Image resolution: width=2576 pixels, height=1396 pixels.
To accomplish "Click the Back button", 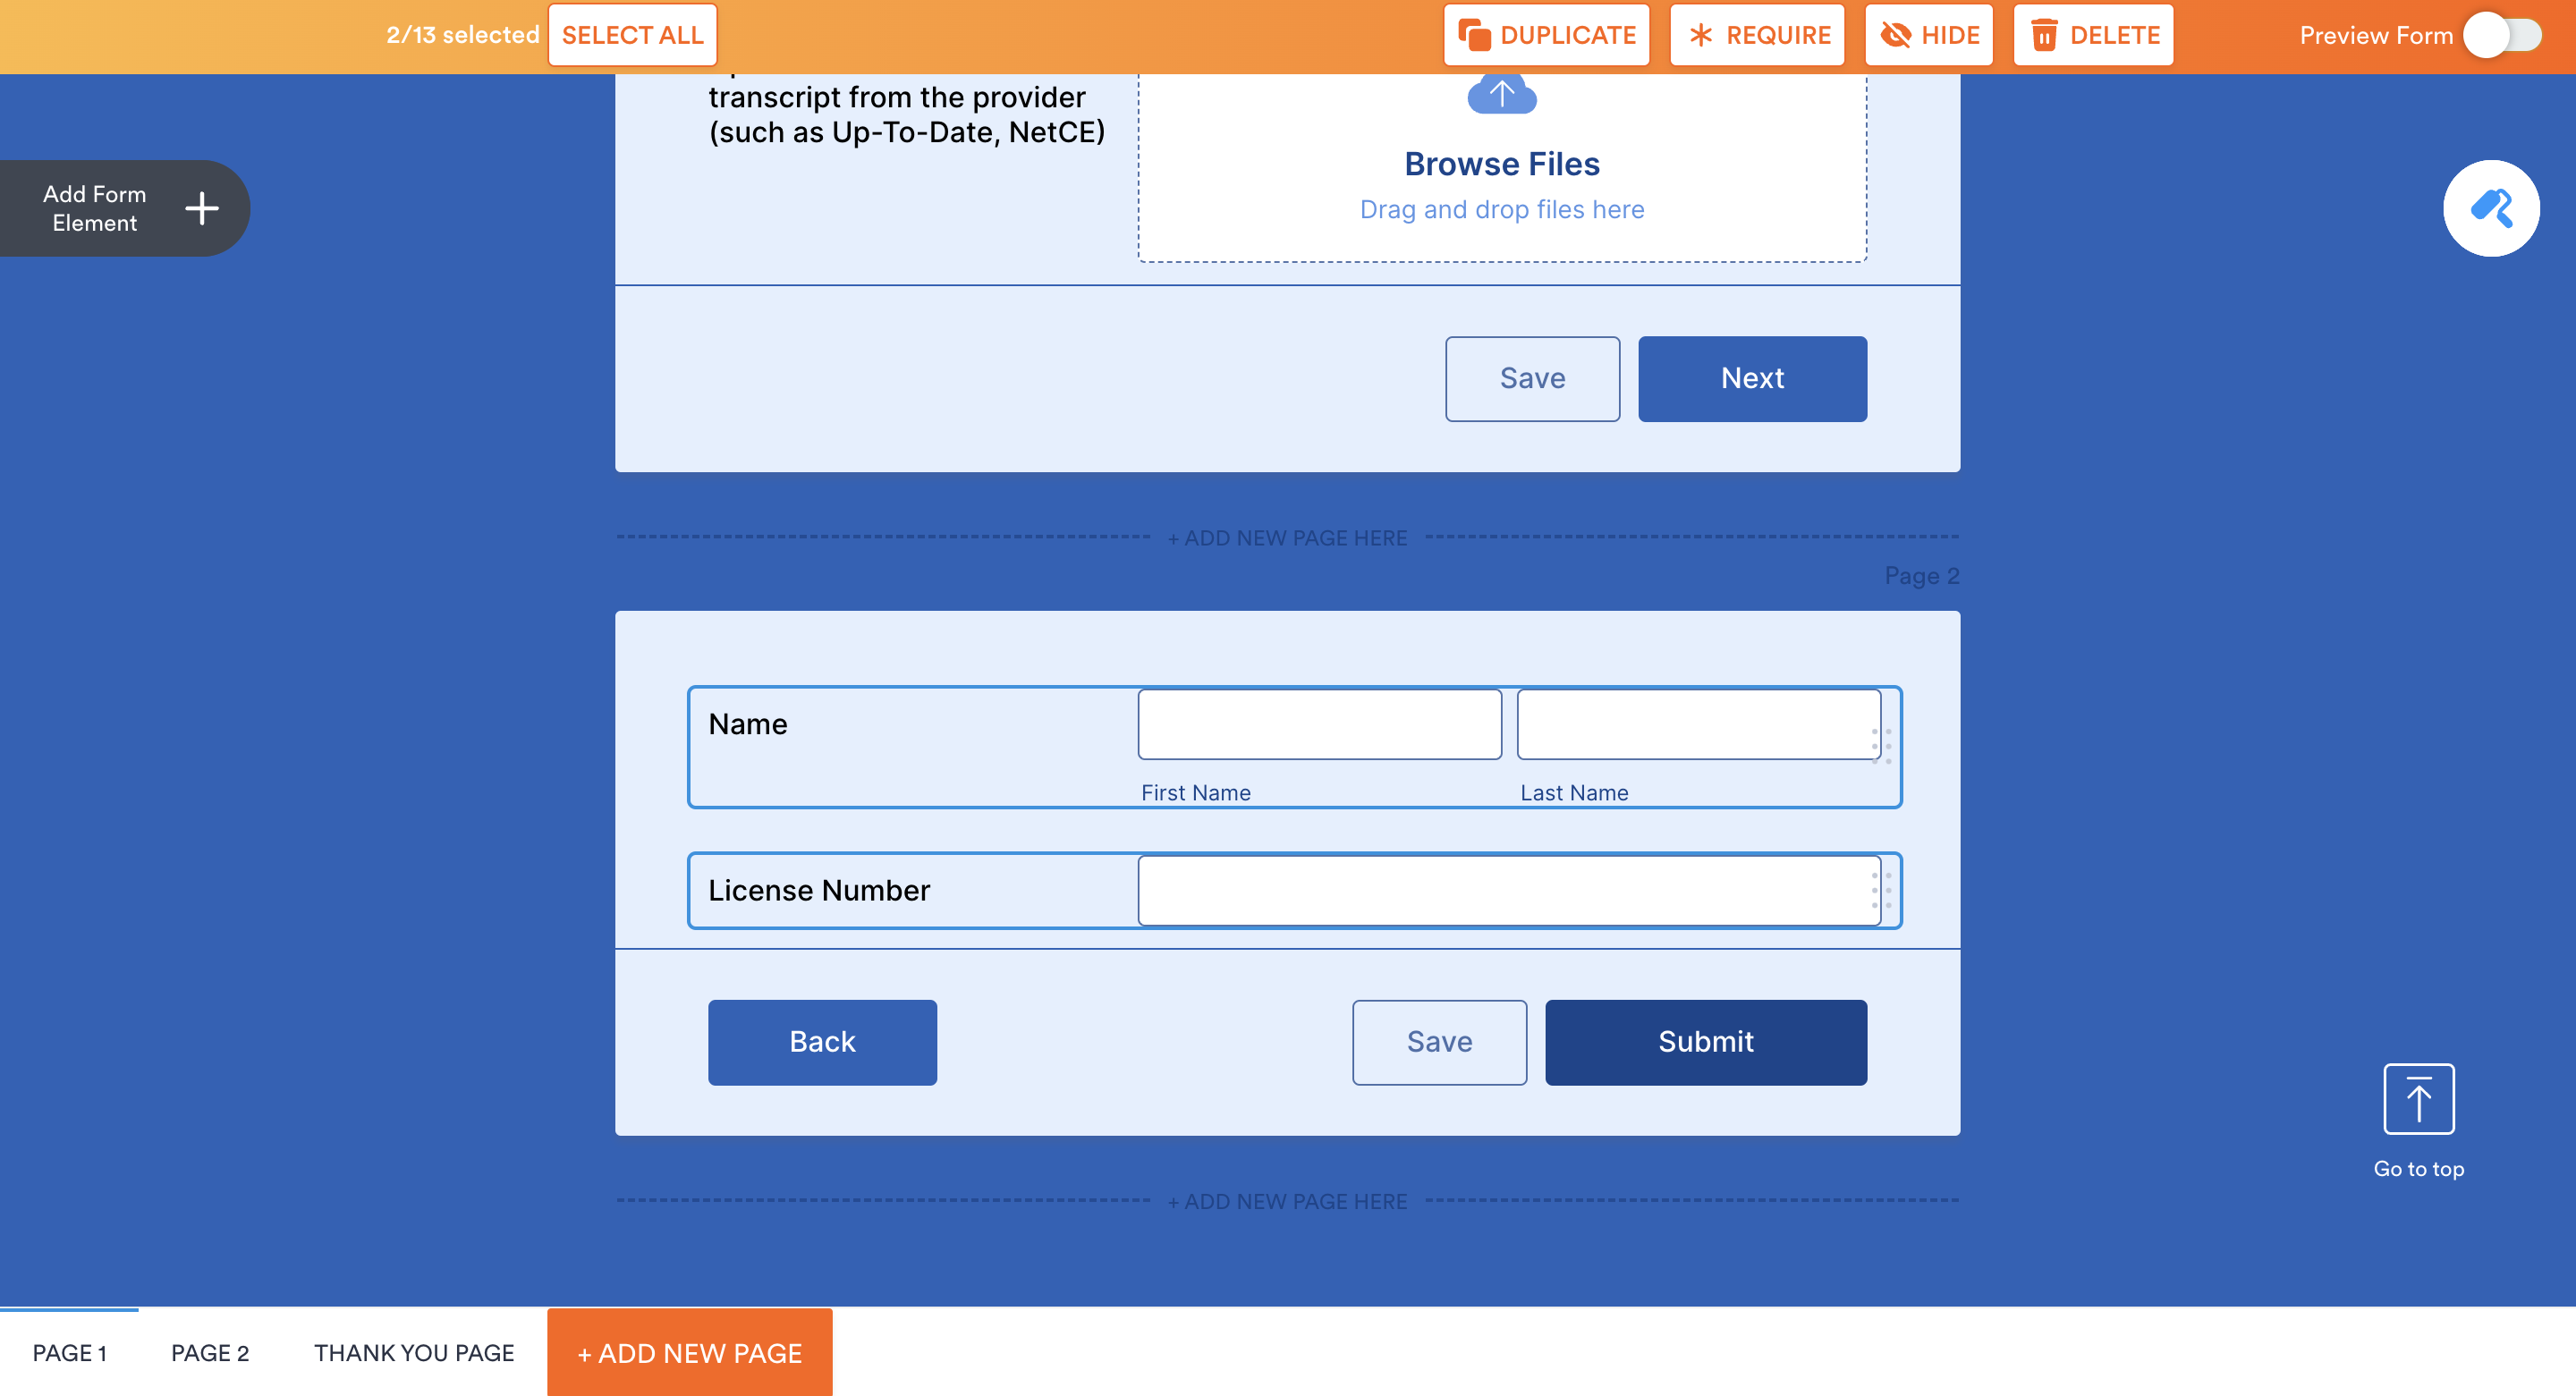I will click(822, 1042).
